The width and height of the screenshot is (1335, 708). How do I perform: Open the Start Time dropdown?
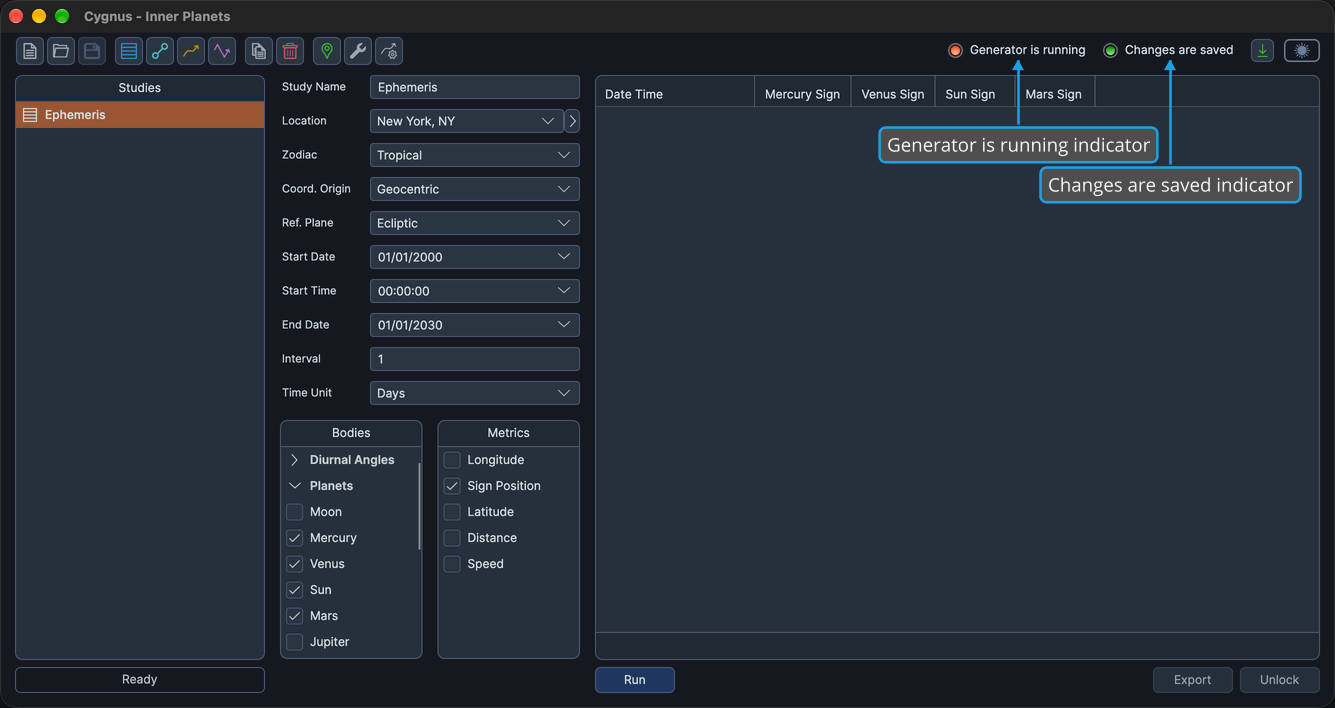475,291
